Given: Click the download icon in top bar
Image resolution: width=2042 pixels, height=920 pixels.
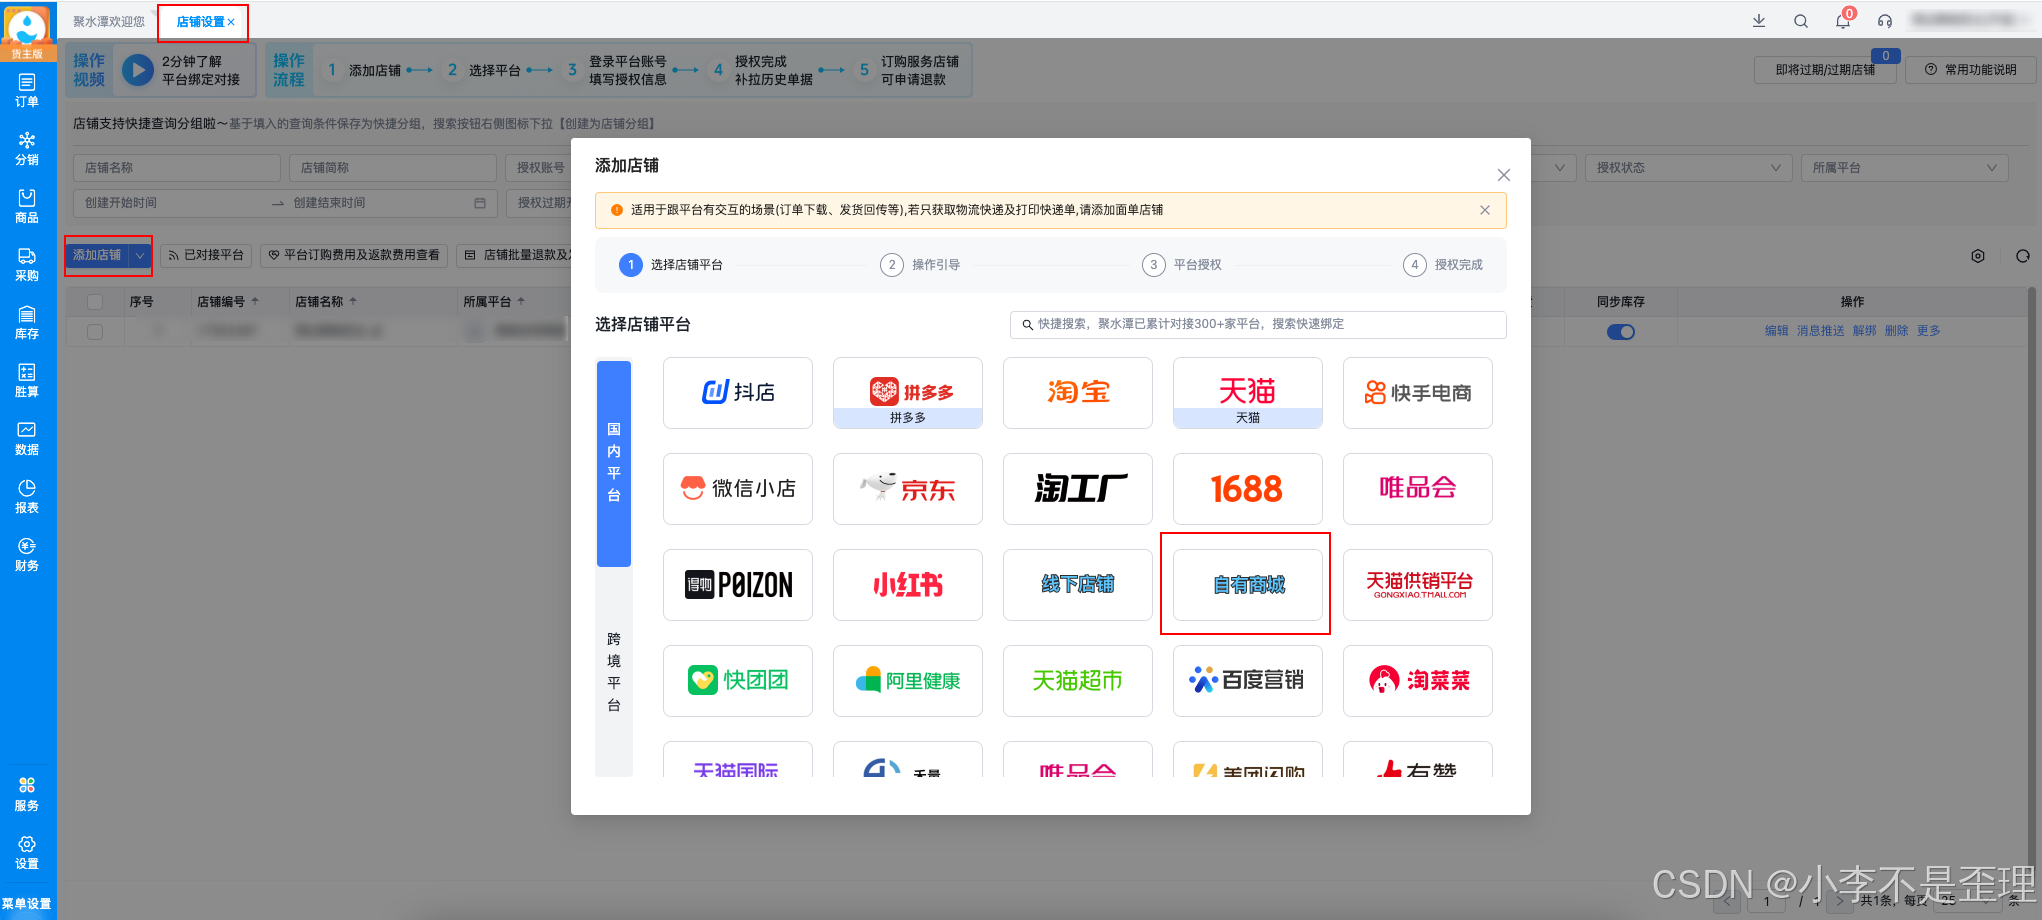Looking at the screenshot, I should point(1759,21).
